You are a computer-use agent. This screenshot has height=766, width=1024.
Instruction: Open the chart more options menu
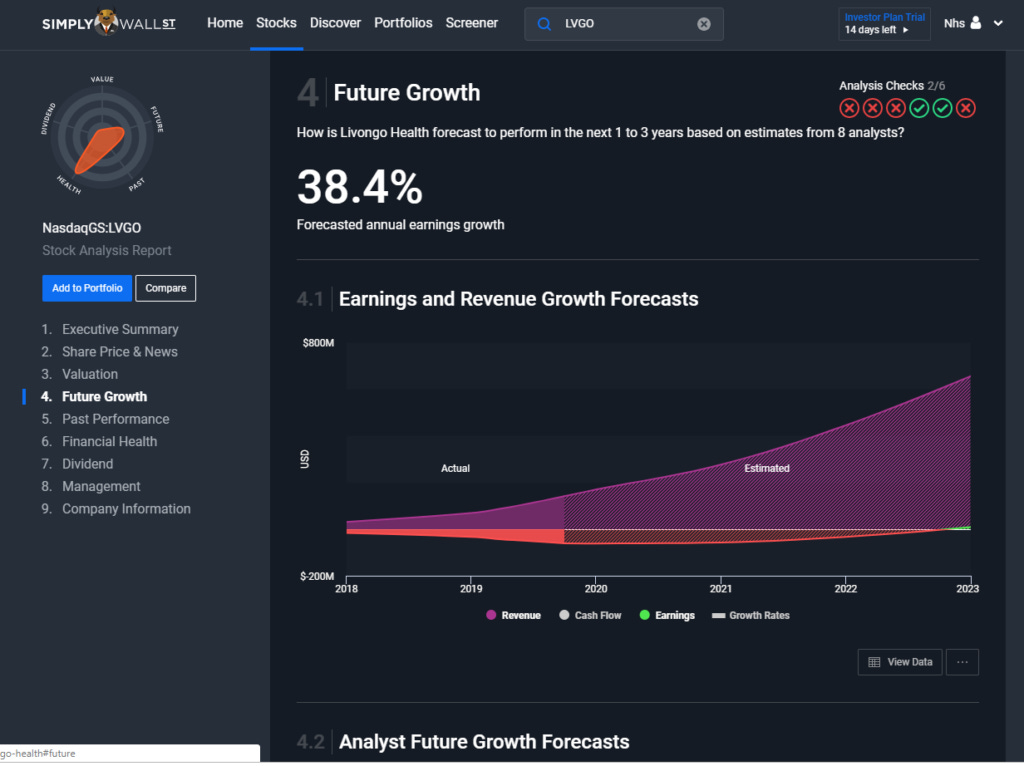[x=962, y=662]
